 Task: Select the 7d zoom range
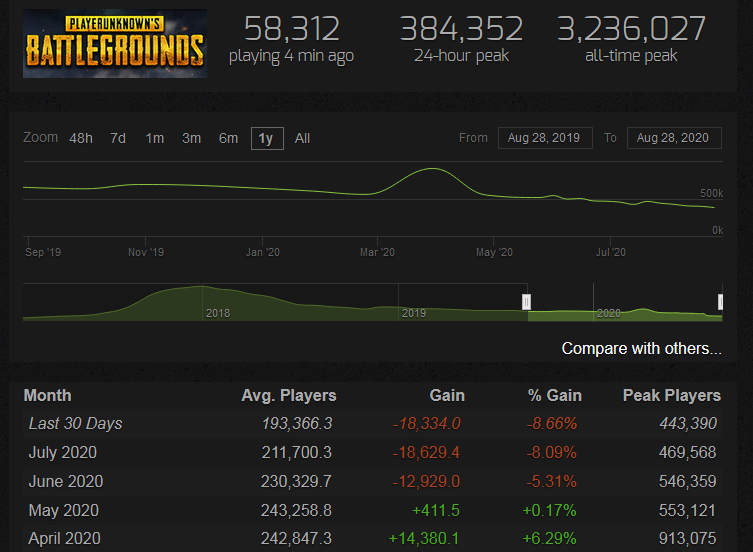coord(118,138)
